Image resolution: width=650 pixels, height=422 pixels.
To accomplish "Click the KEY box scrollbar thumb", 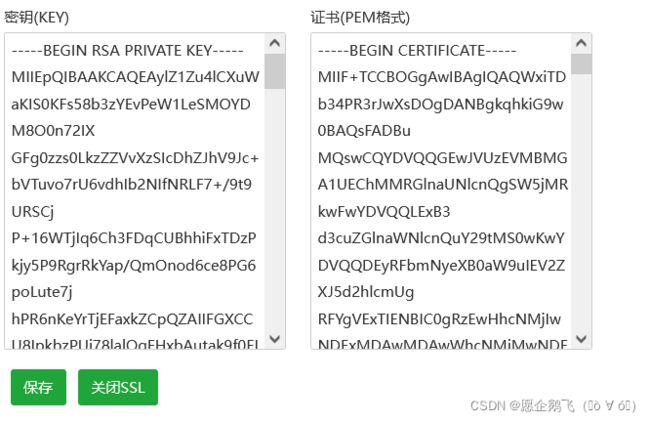I will [275, 71].
